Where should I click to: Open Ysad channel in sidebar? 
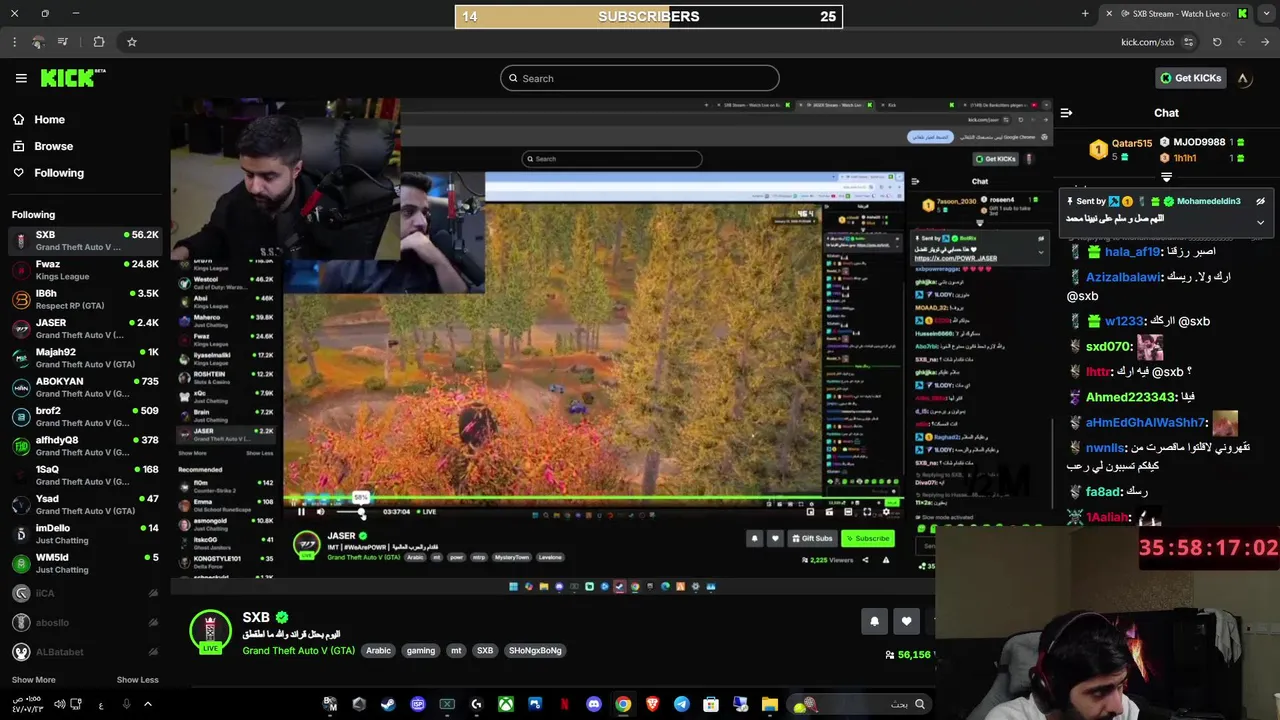tap(85, 504)
